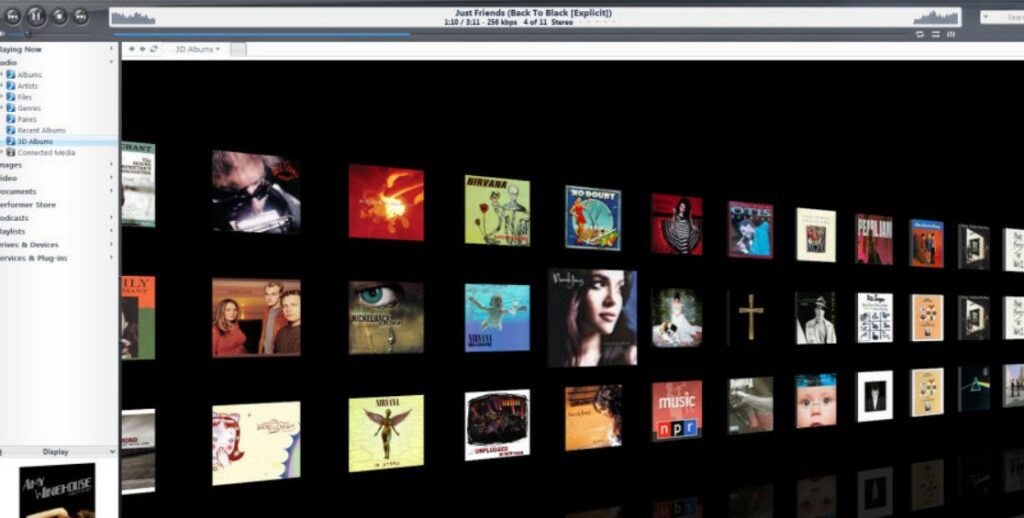Screen dimensions: 1024x518
Task: Toggle the shuffle mode icon
Action: click(x=936, y=34)
